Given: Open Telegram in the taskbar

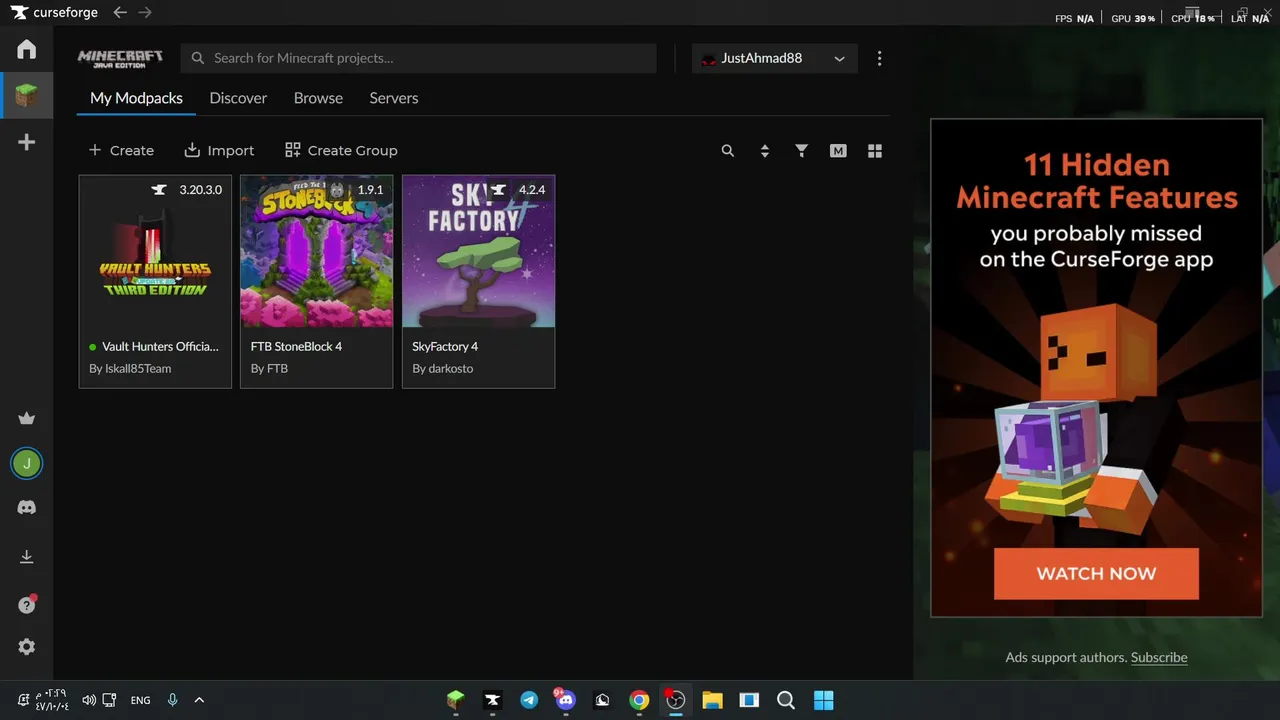Looking at the screenshot, I should tap(529, 700).
